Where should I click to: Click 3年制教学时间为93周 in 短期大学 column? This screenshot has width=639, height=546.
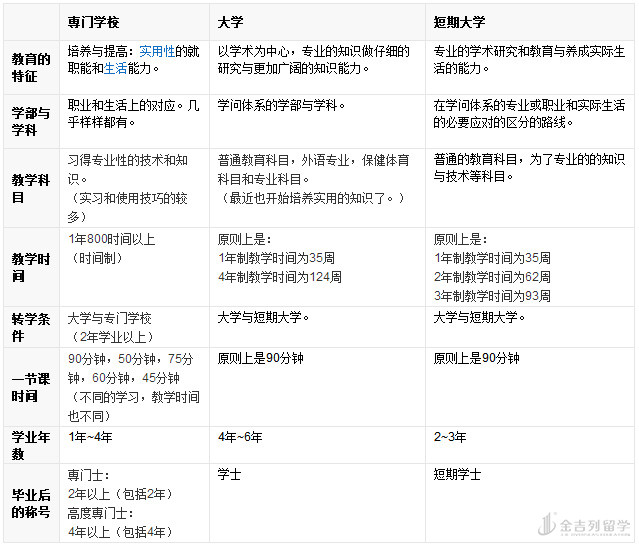492,295
